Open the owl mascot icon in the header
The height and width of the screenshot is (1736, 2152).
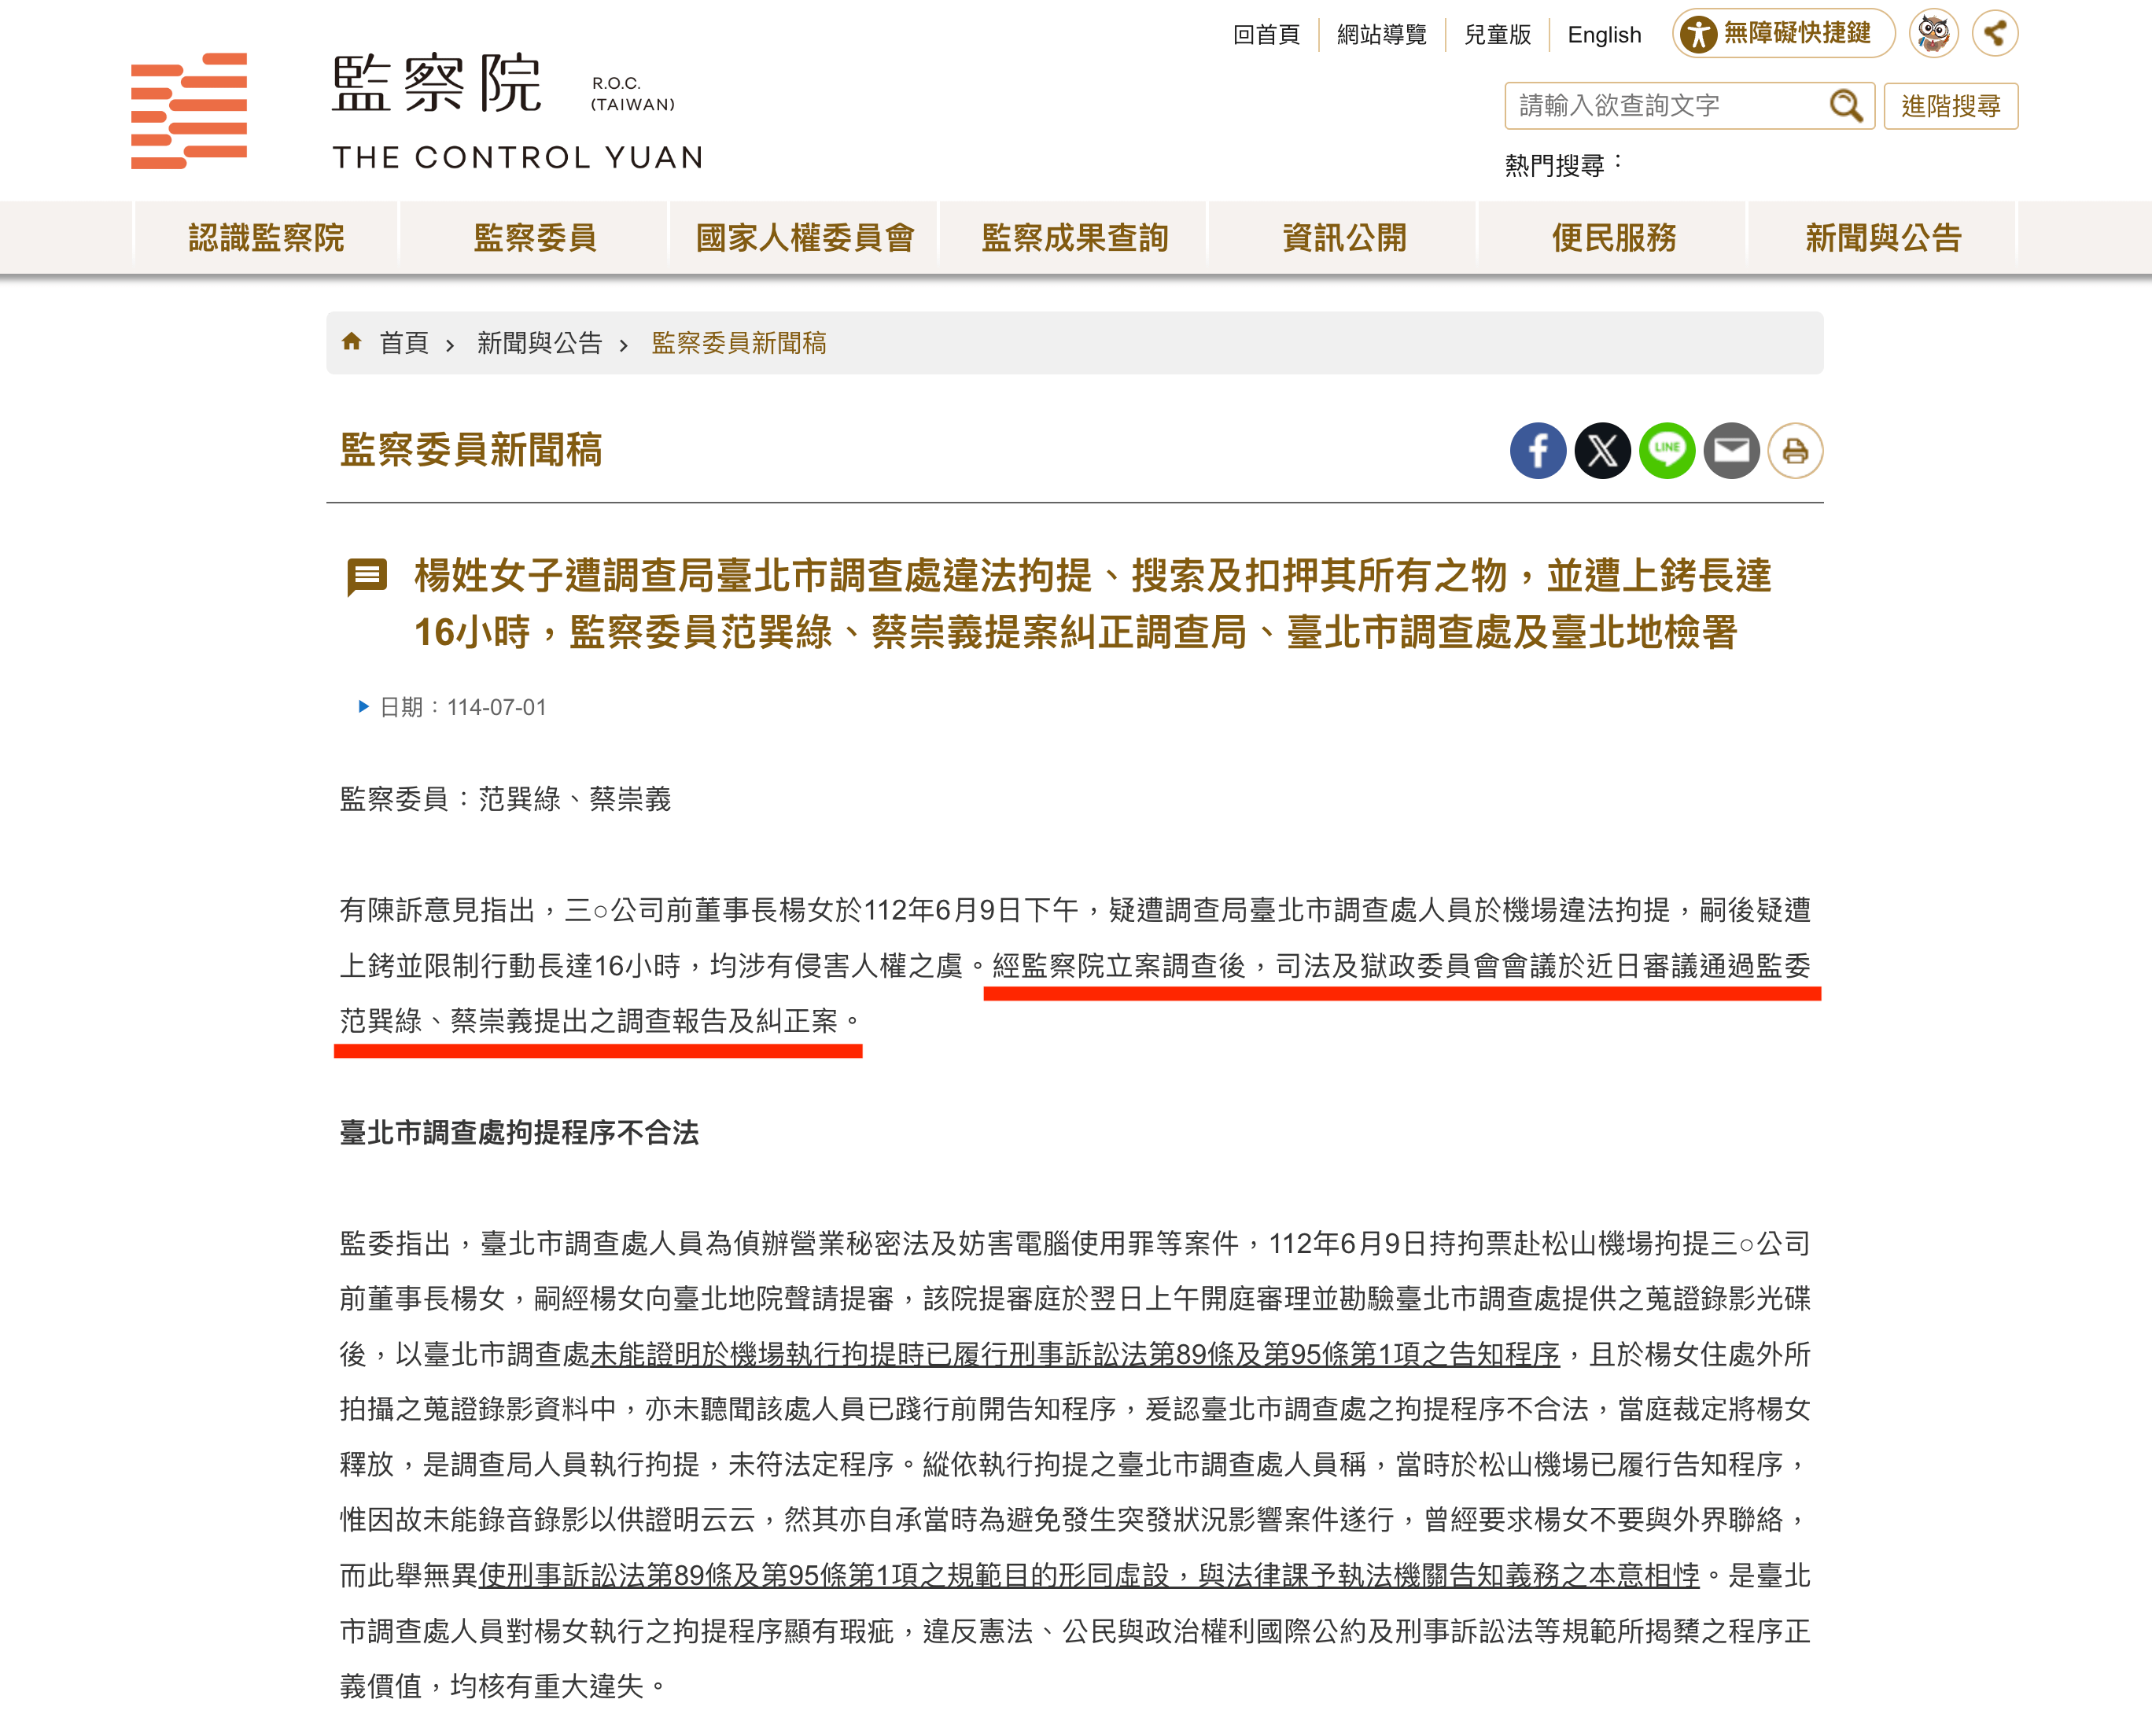coord(1934,33)
